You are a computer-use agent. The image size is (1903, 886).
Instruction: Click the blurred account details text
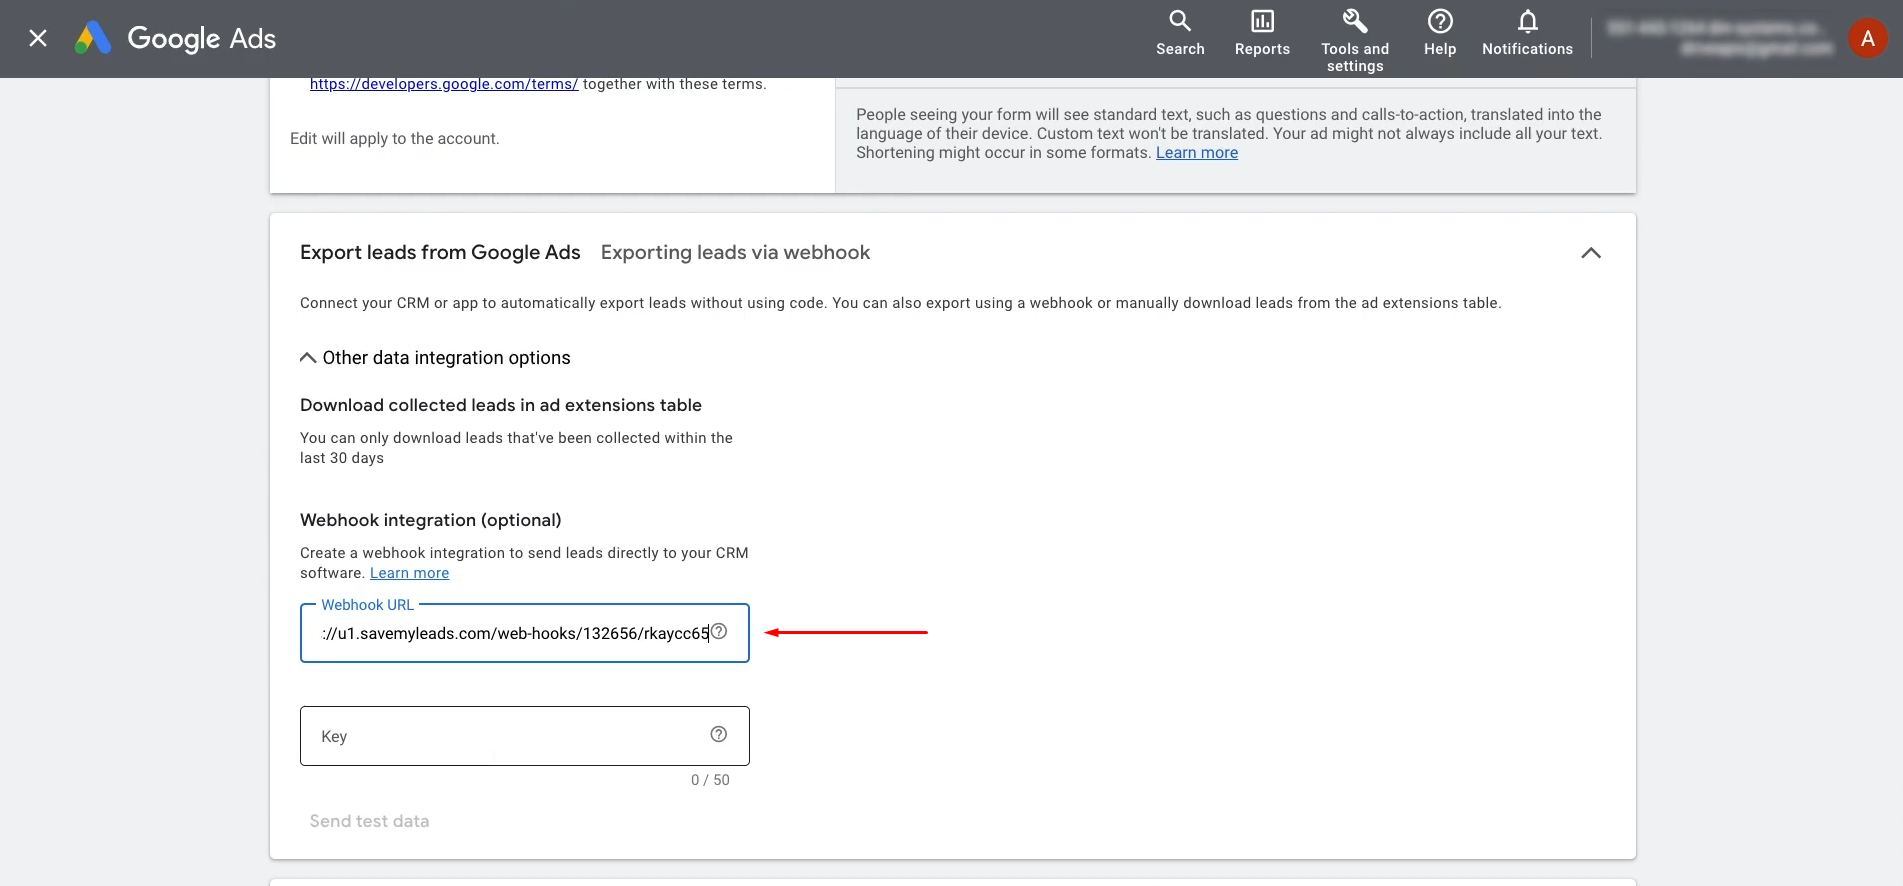point(1719,38)
